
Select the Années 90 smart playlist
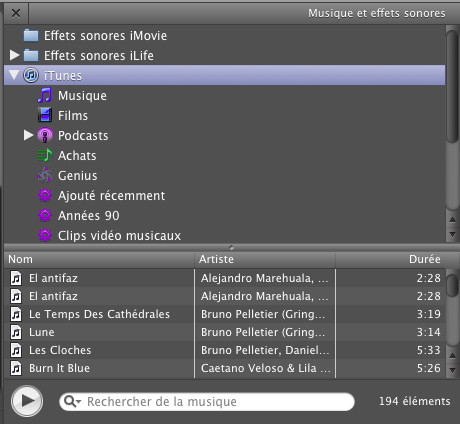[224, 215]
